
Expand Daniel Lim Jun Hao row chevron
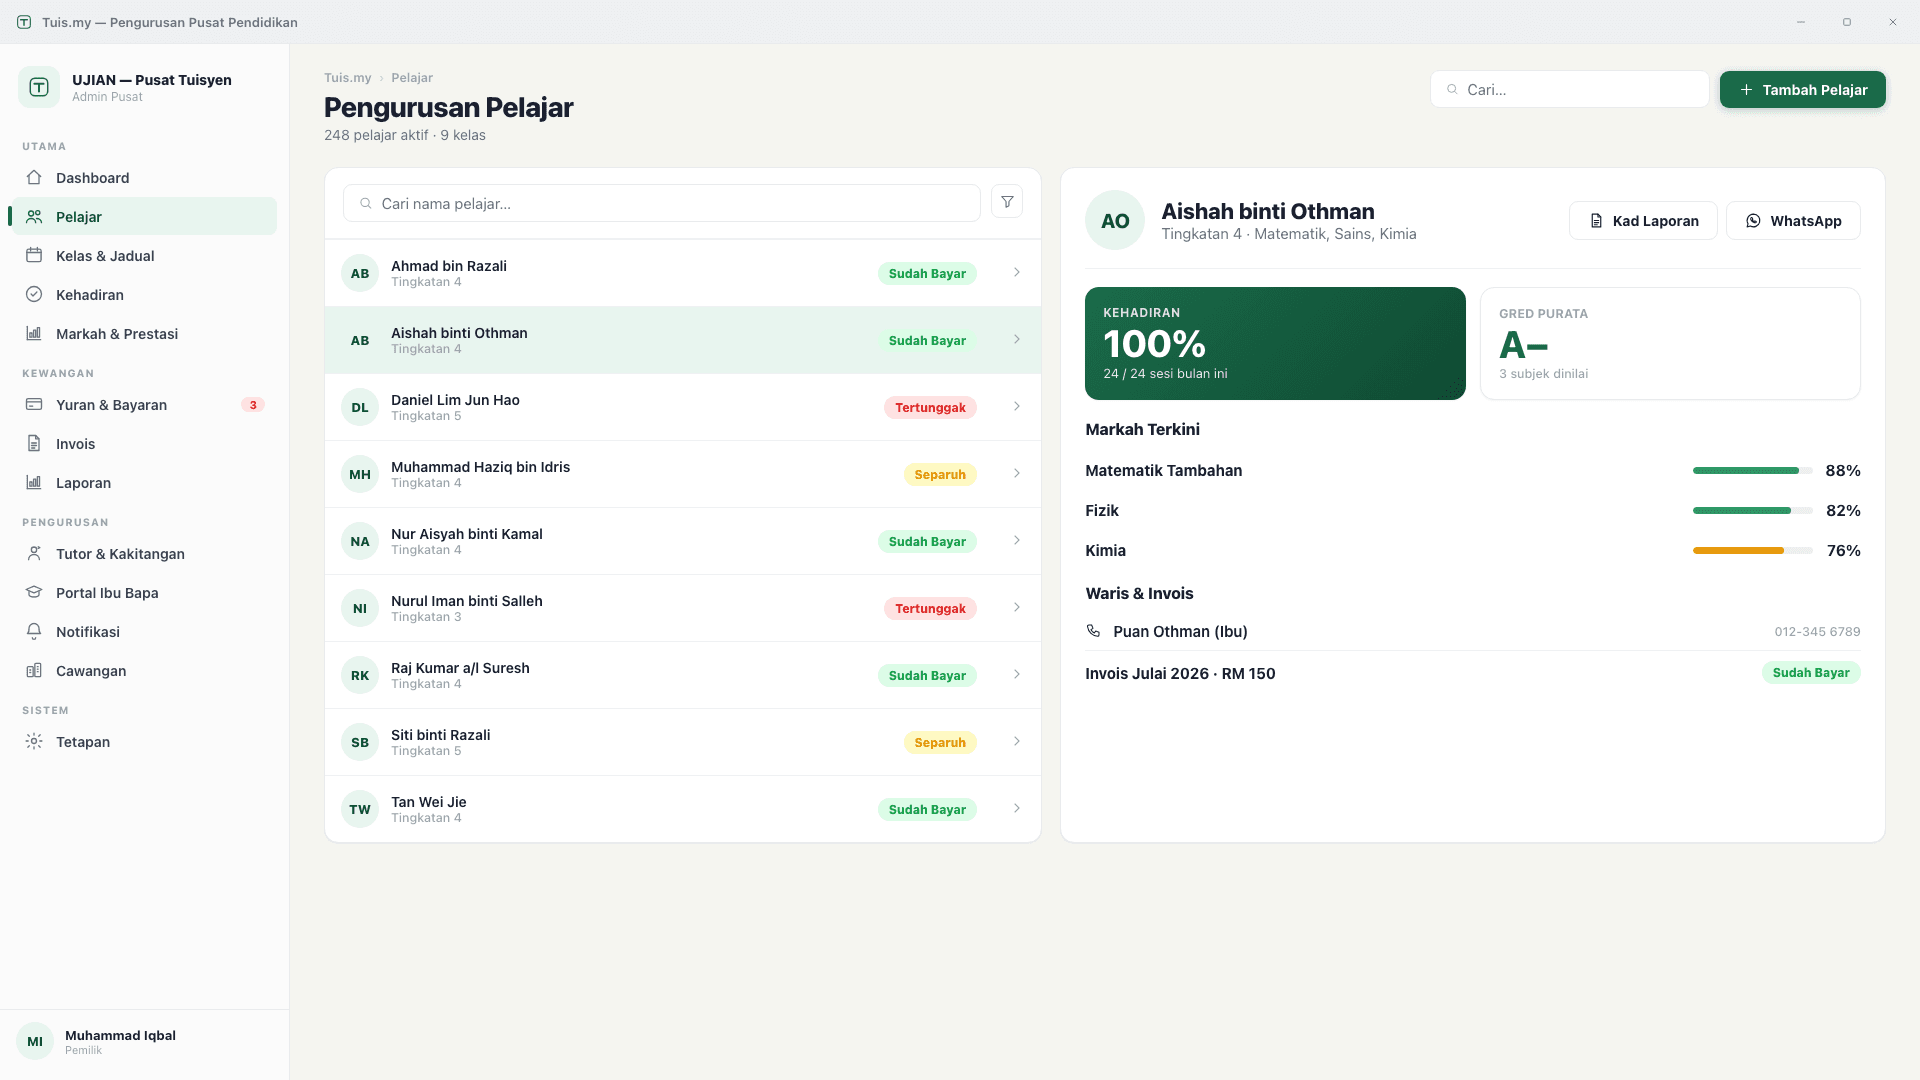[1016, 406]
